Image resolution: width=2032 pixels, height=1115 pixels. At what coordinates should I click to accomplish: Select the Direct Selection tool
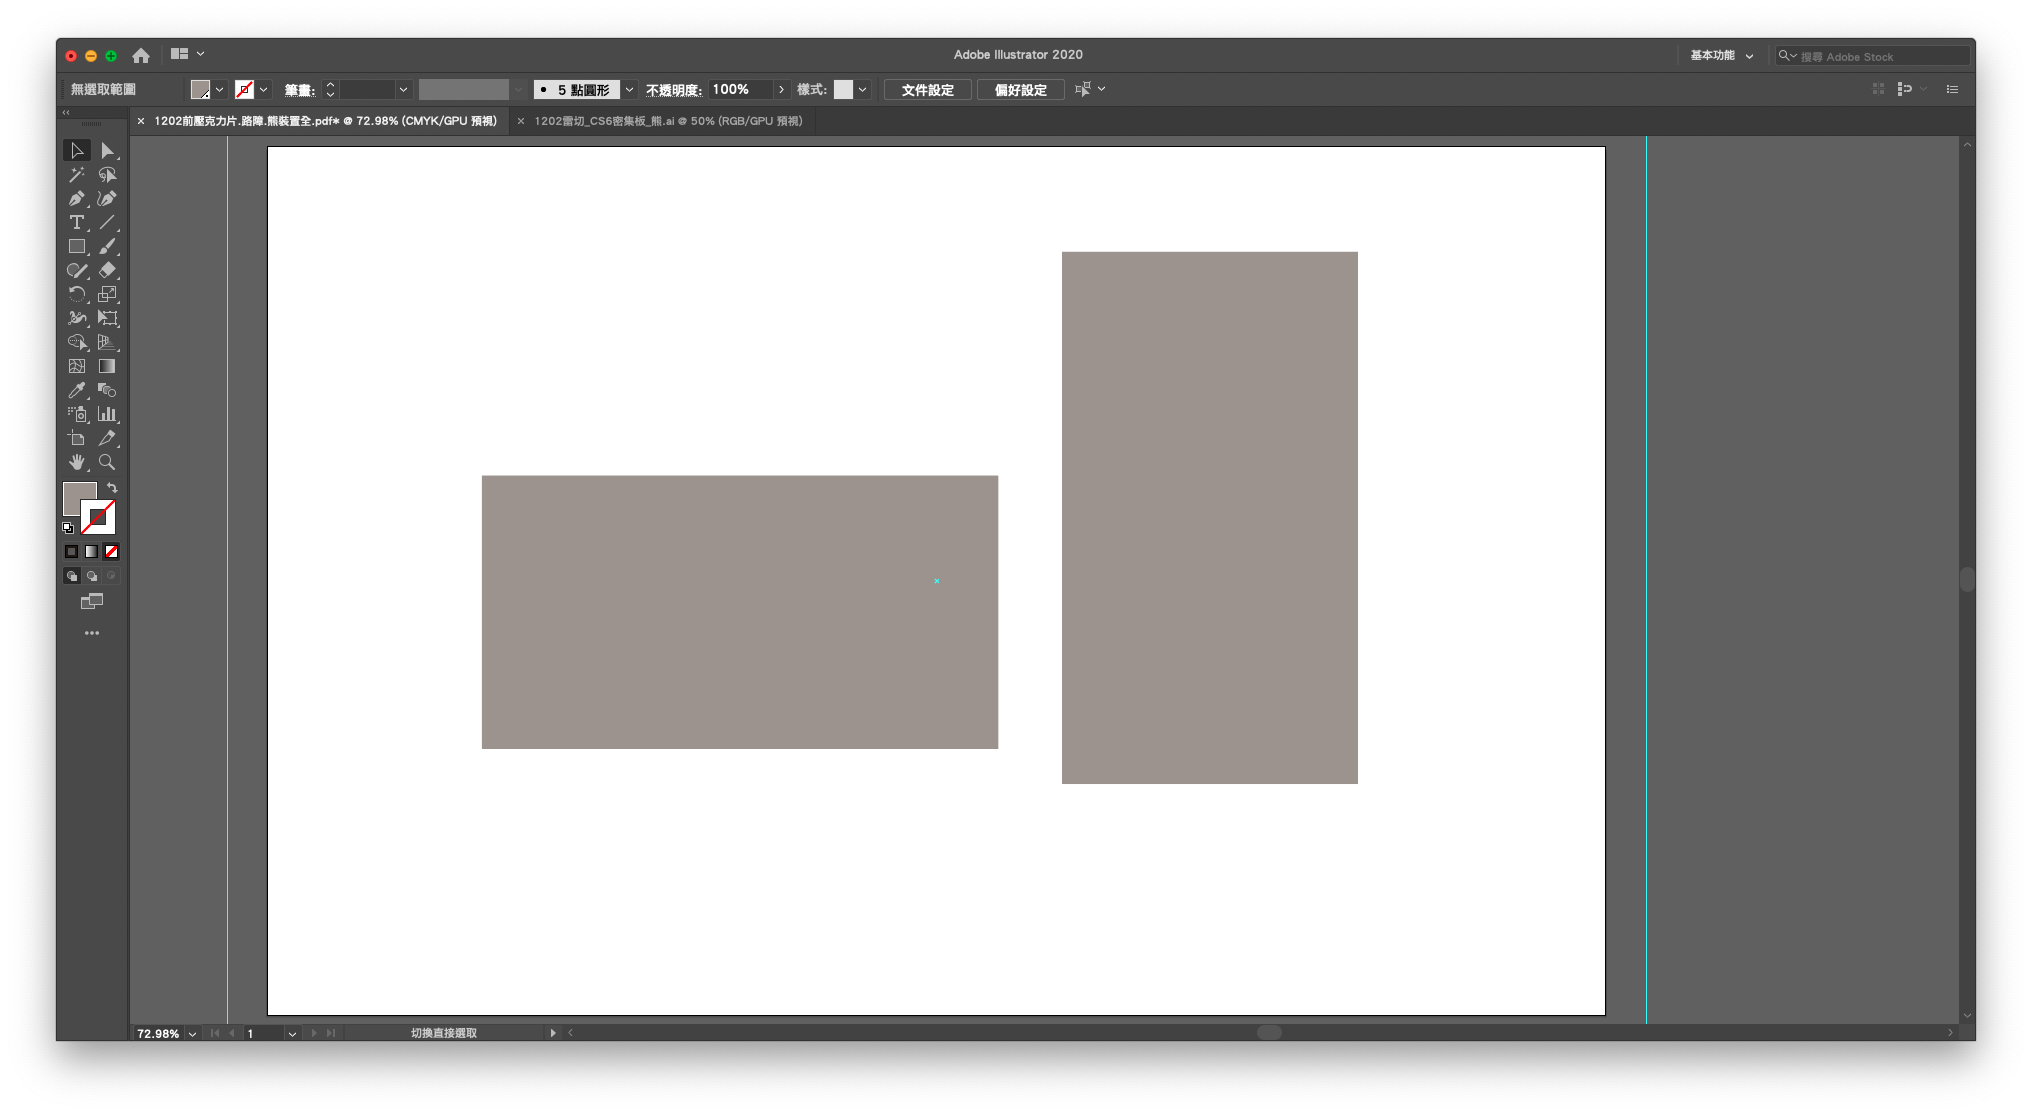107,151
